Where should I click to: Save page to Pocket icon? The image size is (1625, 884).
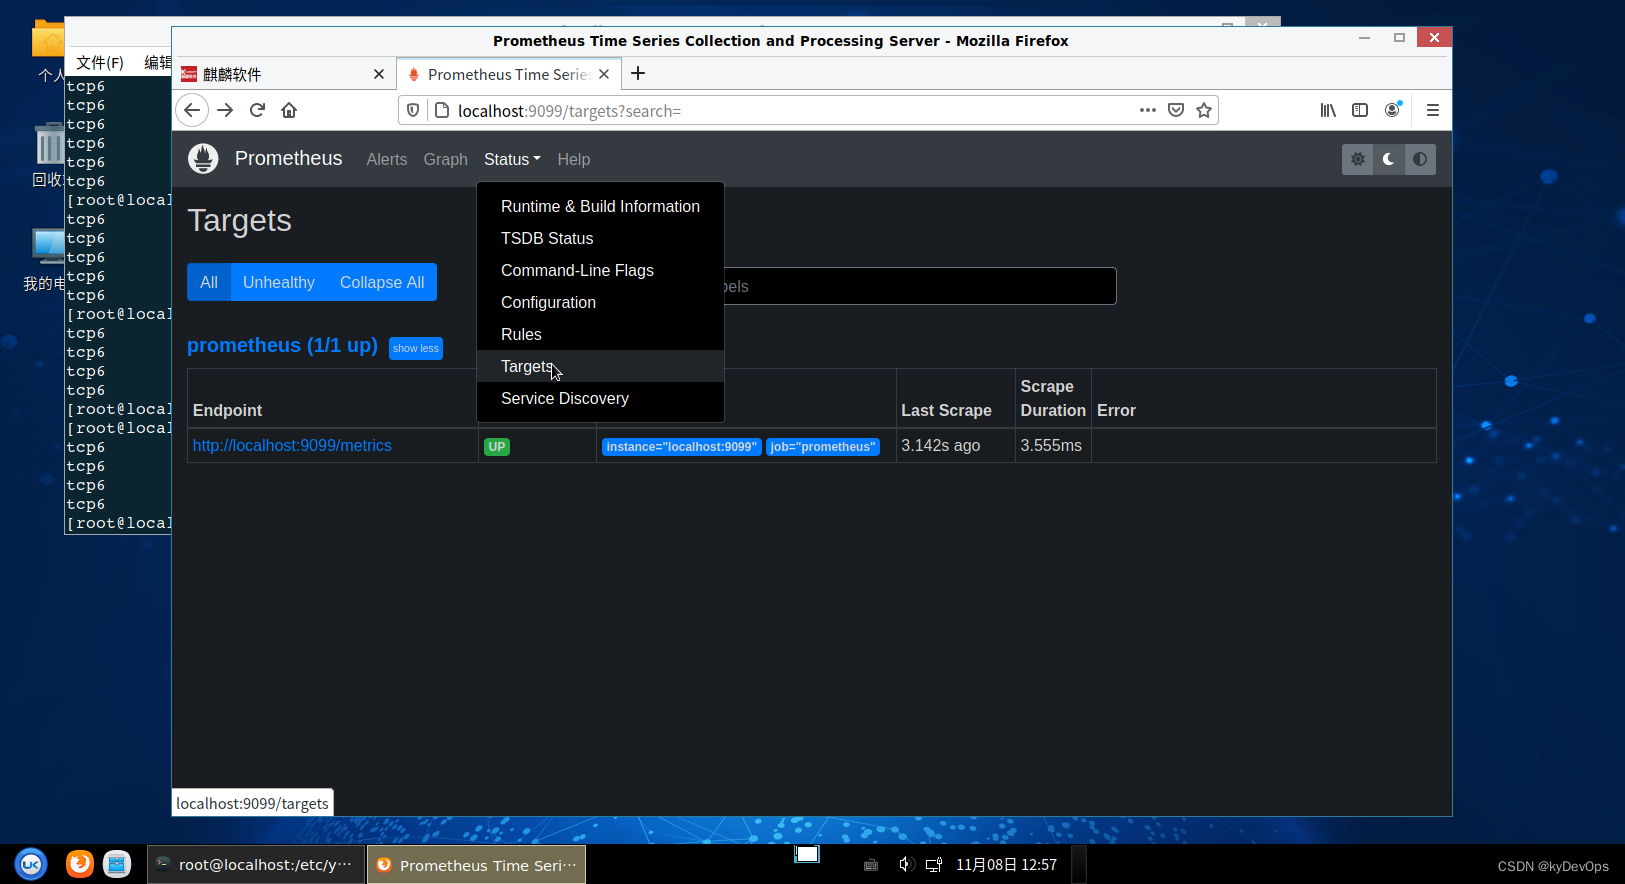pyautogui.click(x=1176, y=110)
